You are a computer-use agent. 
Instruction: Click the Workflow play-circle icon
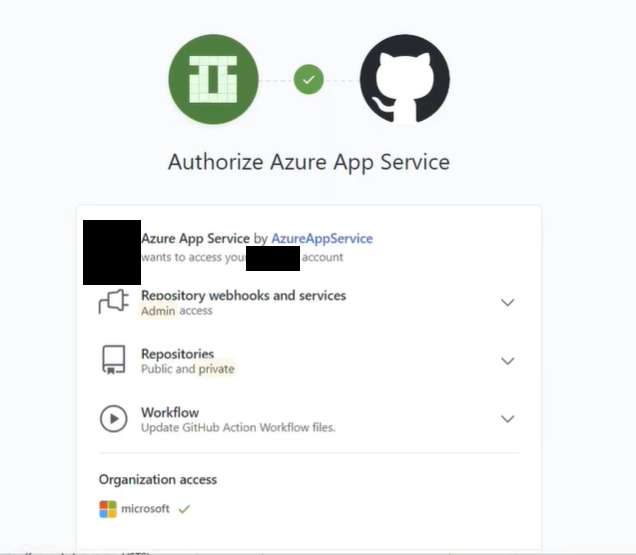pyautogui.click(x=114, y=418)
